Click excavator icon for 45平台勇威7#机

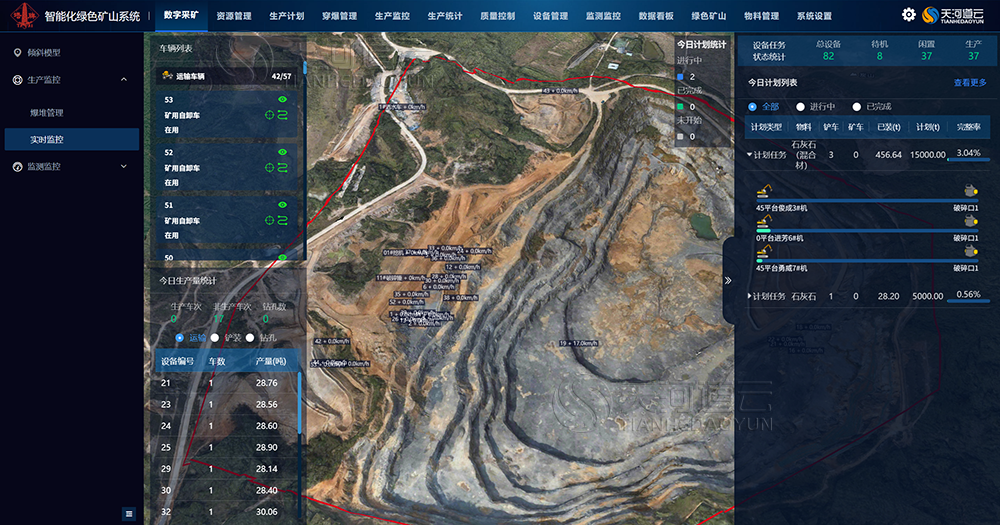coord(764,251)
